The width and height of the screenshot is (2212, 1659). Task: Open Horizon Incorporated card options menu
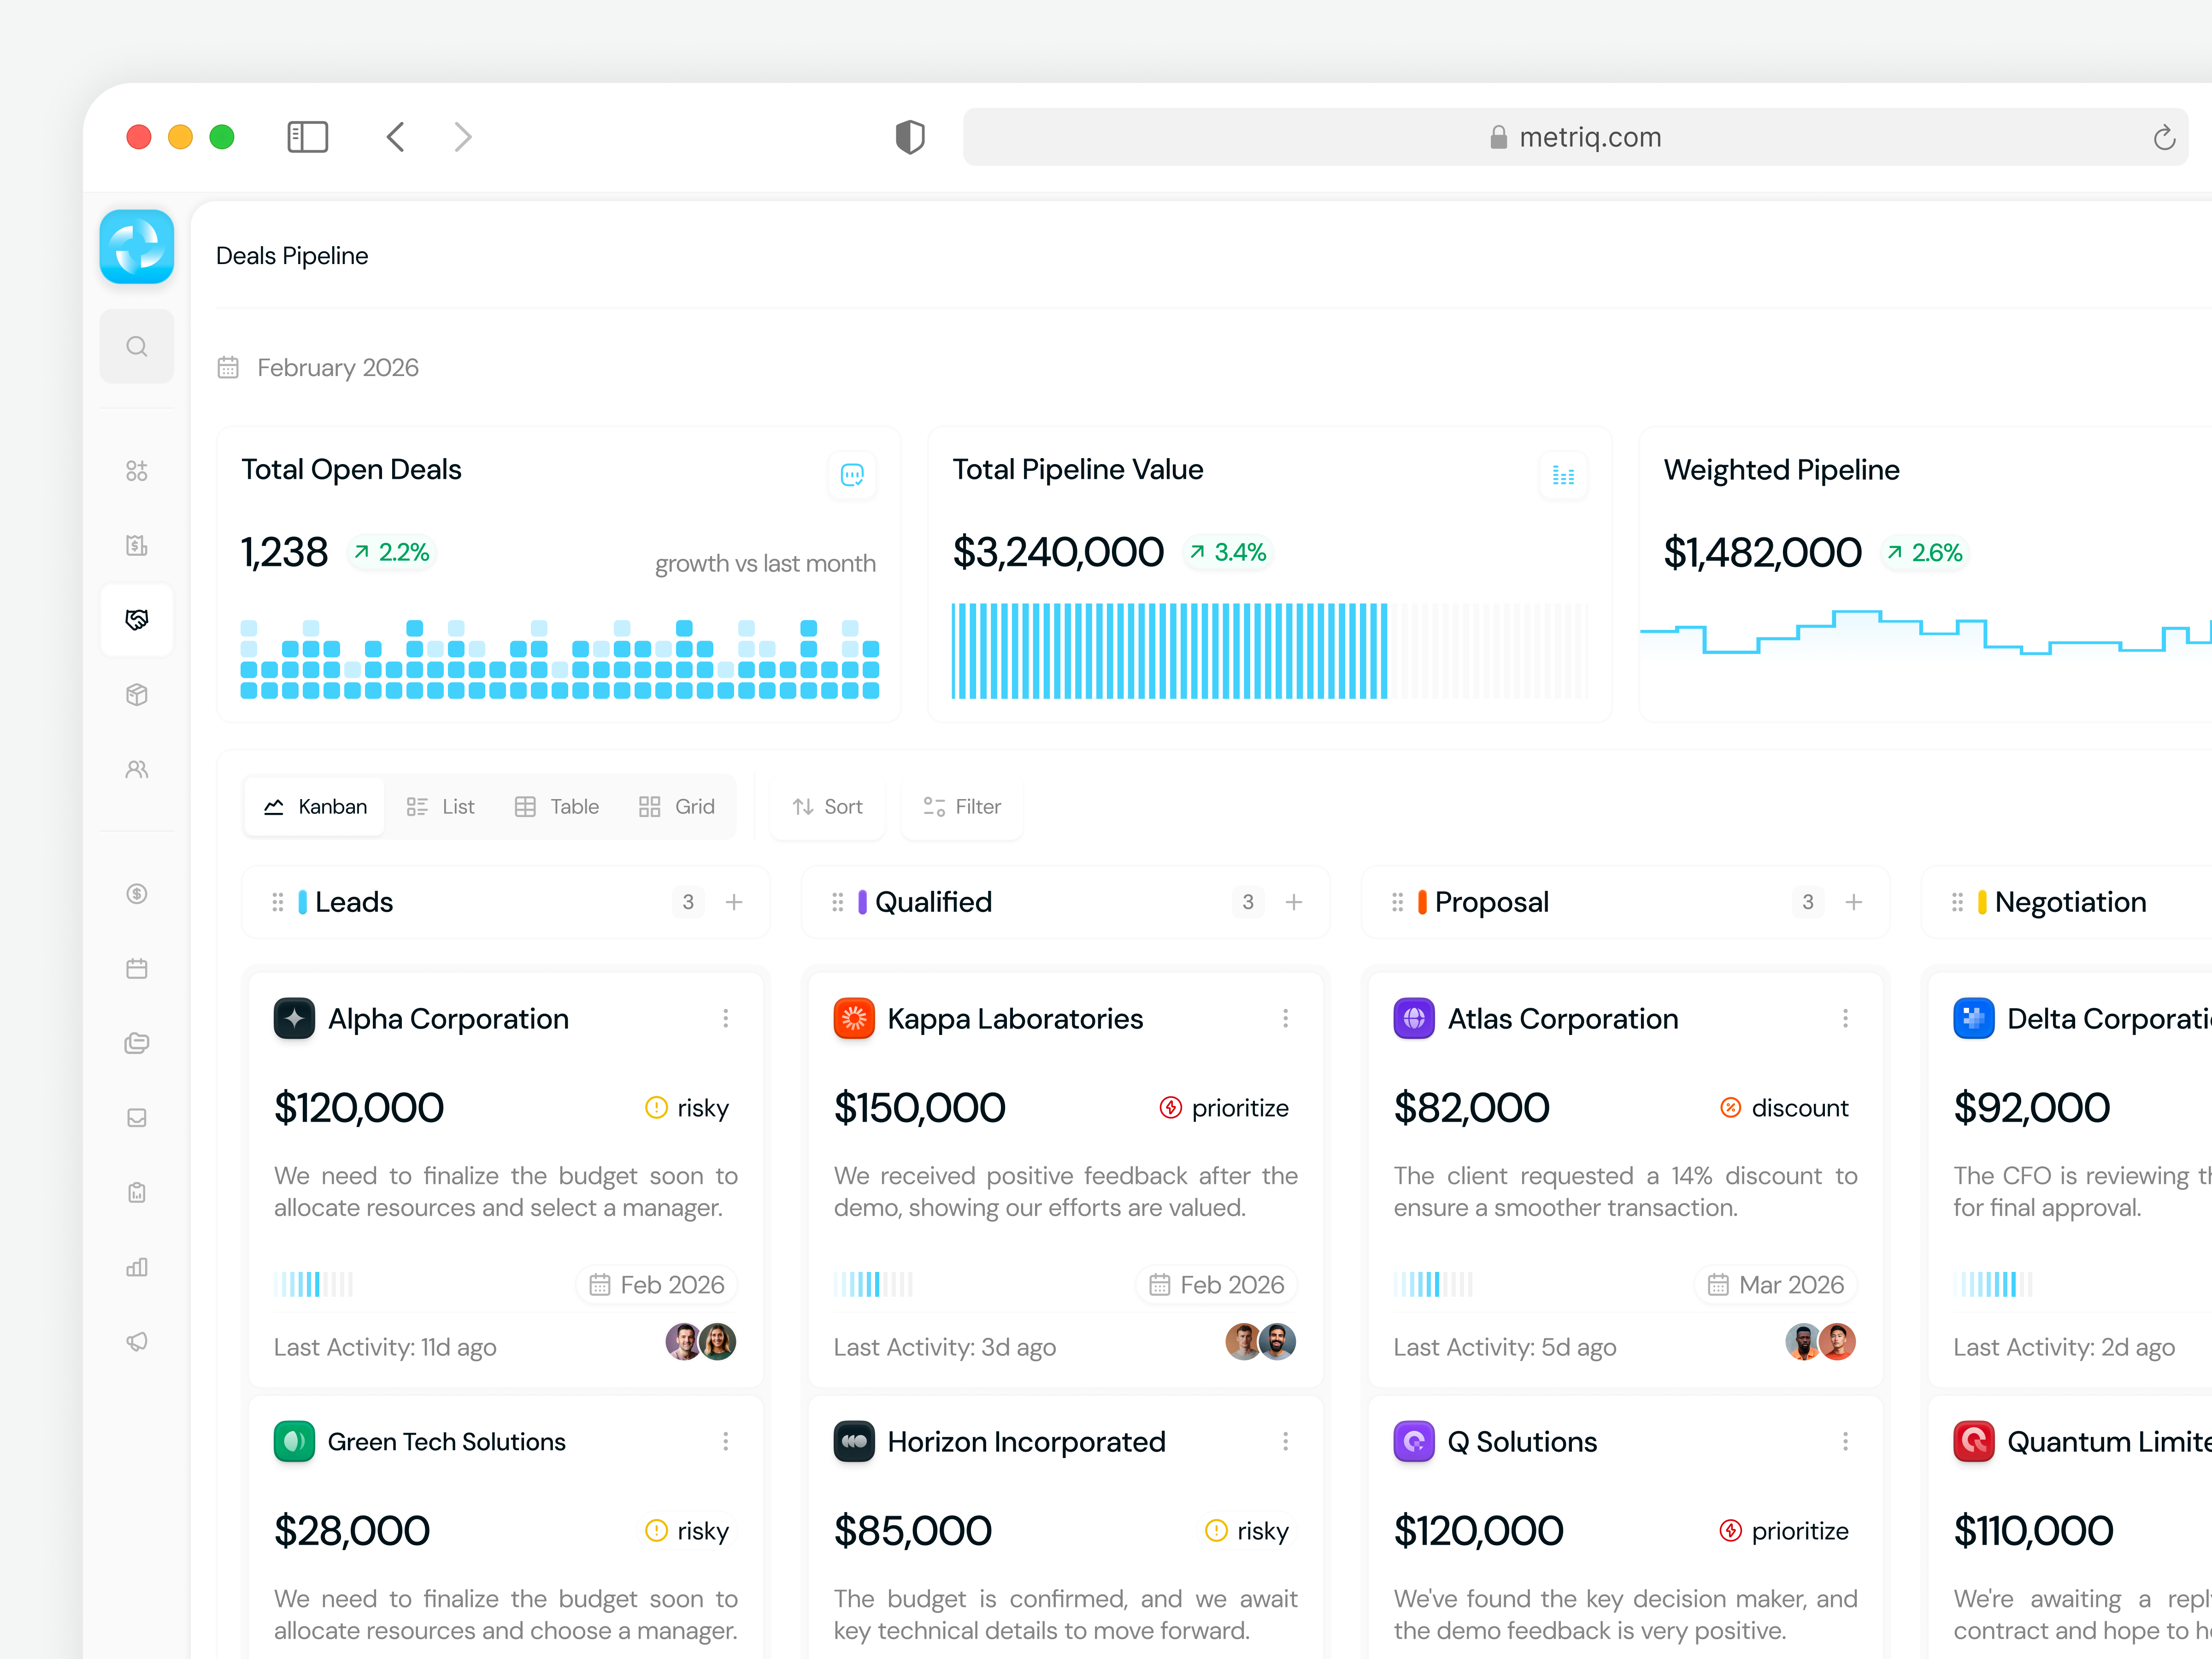[x=1286, y=1441]
